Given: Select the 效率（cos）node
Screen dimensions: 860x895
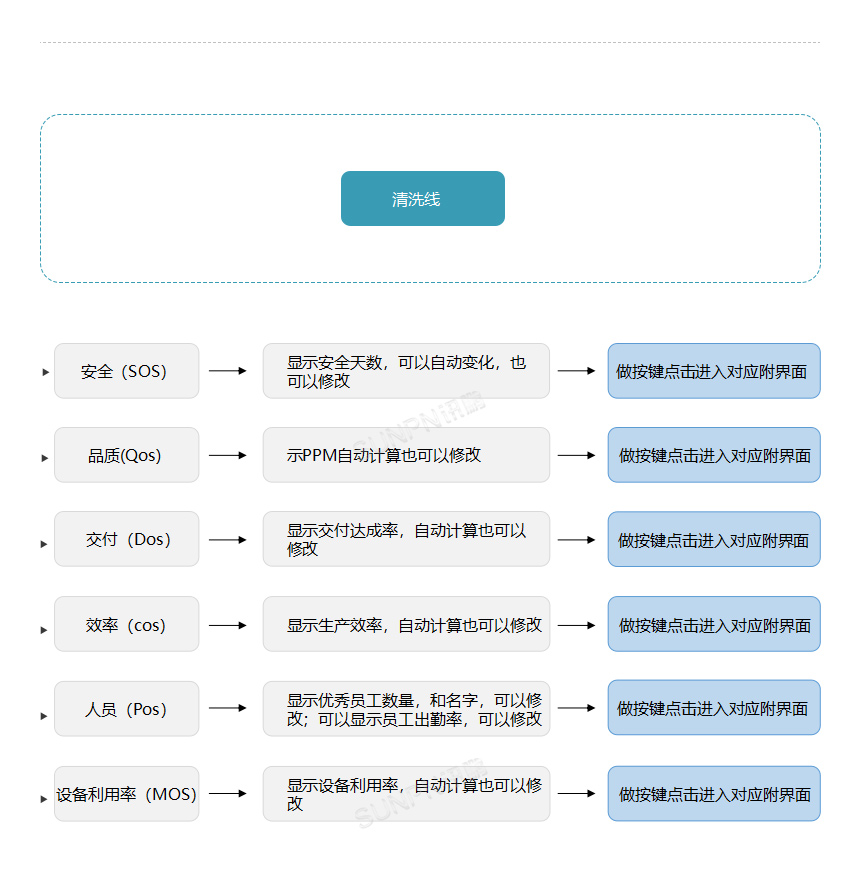Looking at the screenshot, I should (x=126, y=623).
